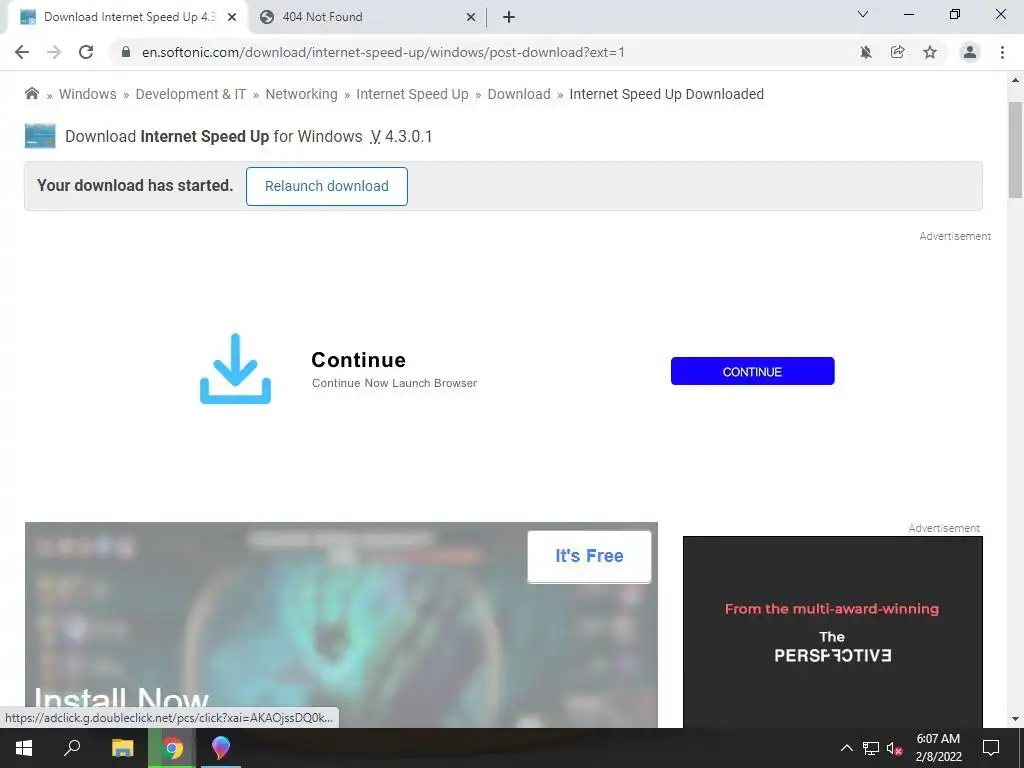
Task: Open the Networking breadcrumb link
Action: (301, 94)
